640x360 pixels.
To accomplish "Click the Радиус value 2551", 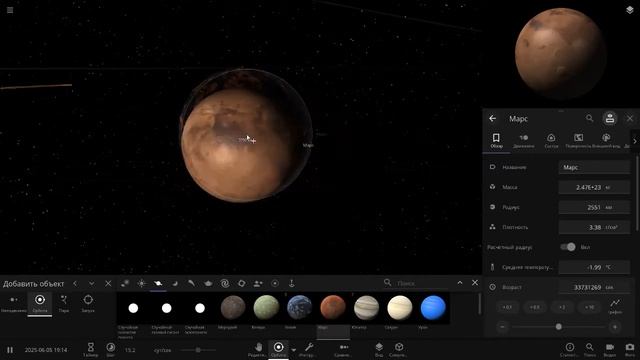I will pyautogui.click(x=594, y=207).
